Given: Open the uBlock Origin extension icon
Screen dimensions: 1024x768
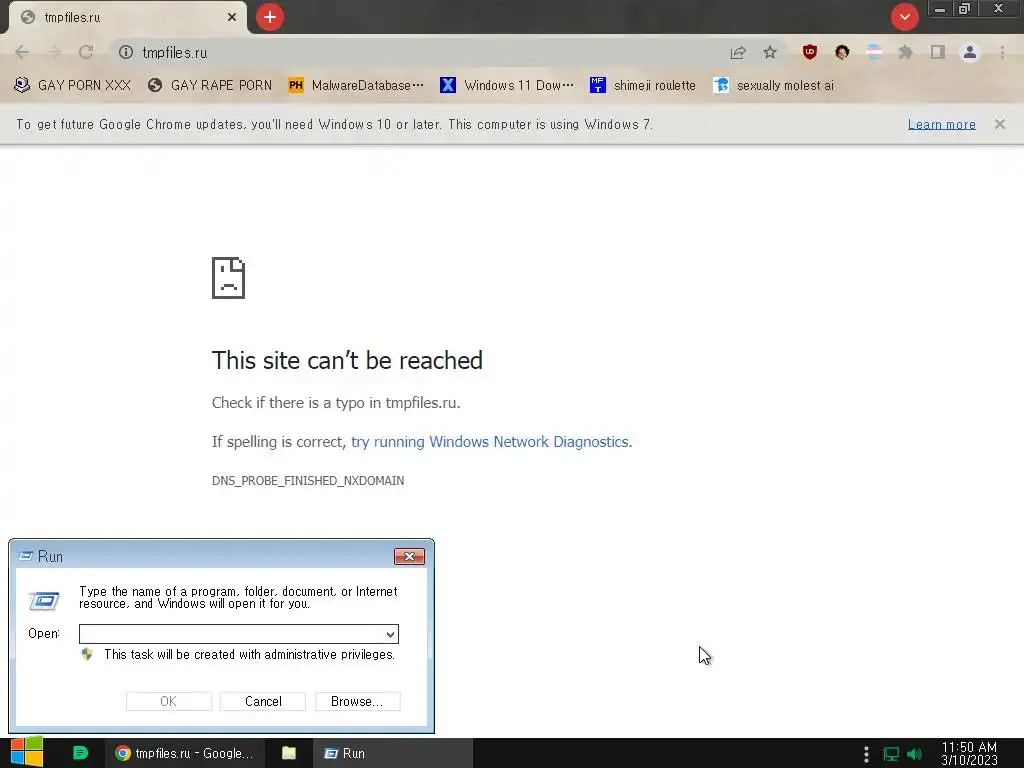Looking at the screenshot, I should pyautogui.click(x=810, y=52).
